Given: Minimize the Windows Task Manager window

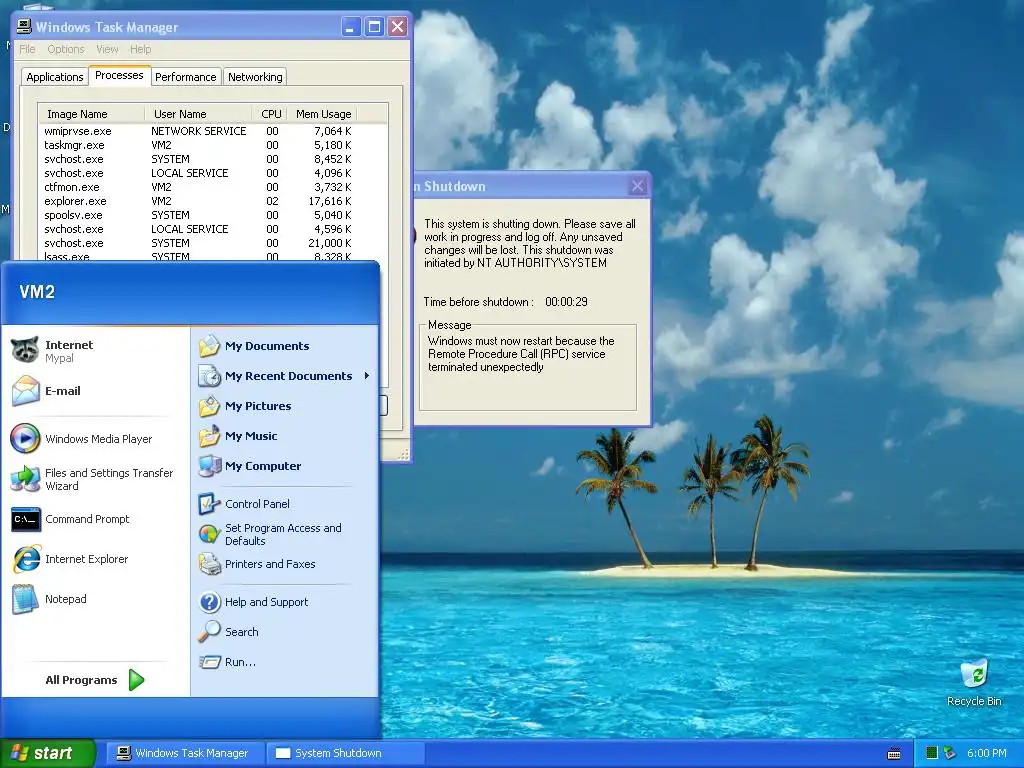Looking at the screenshot, I should click(351, 27).
